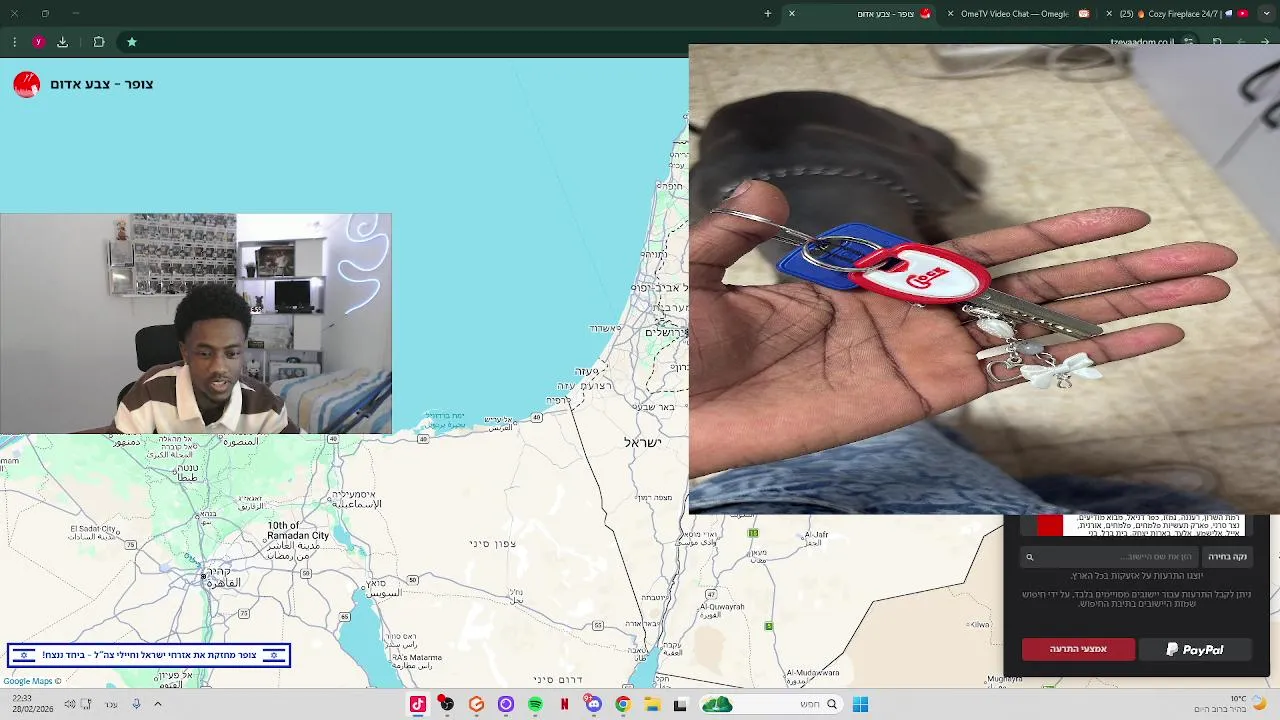
Task: Click the ירושלים label on the map
Action: 665,332
